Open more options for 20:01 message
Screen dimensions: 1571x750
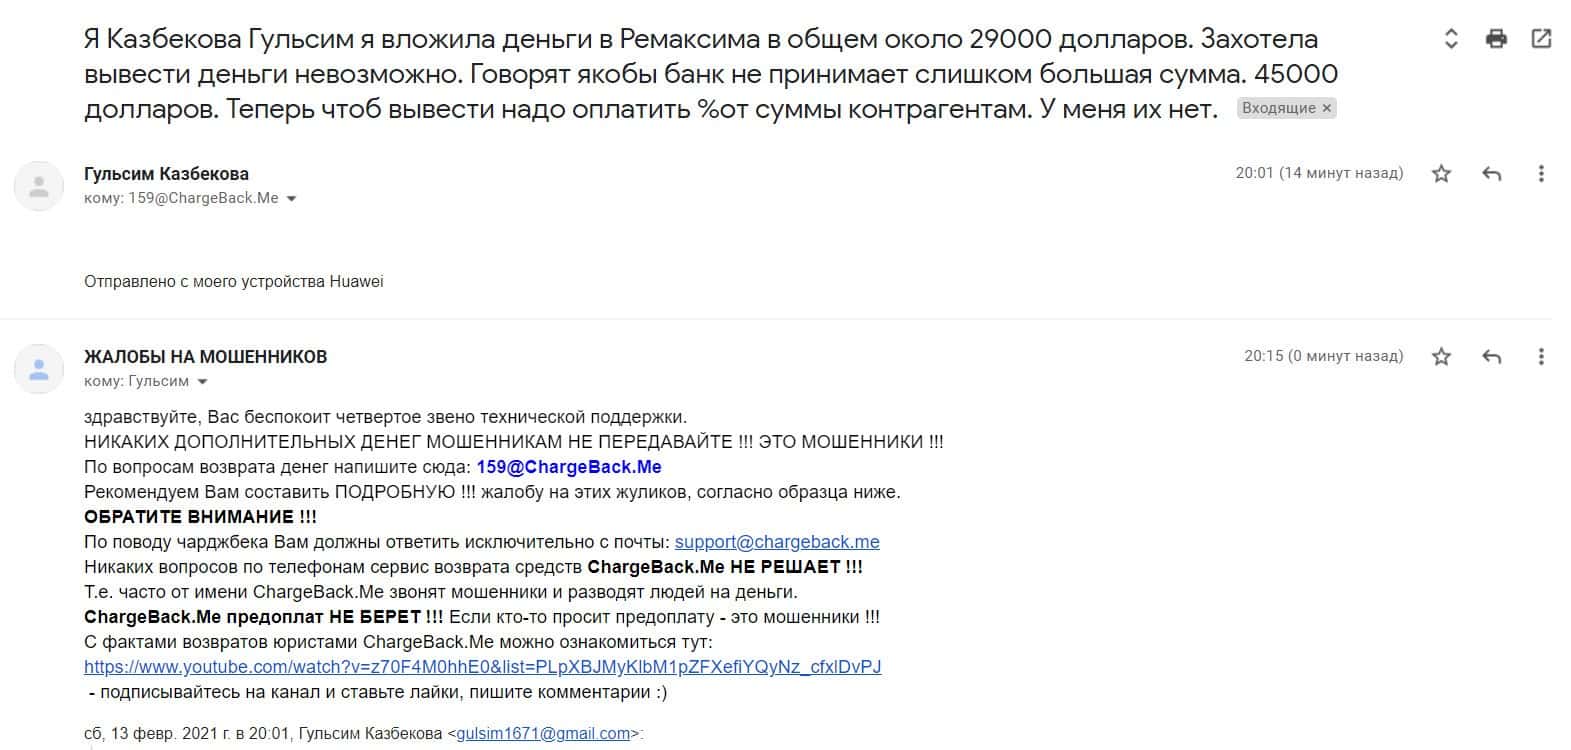click(x=1541, y=174)
